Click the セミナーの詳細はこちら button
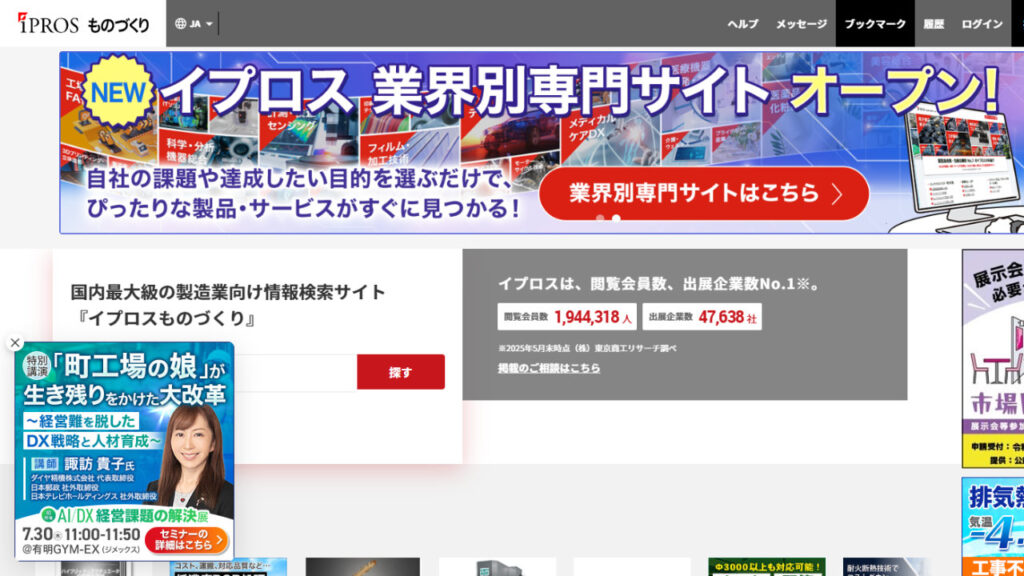The image size is (1024, 576). pos(187,539)
